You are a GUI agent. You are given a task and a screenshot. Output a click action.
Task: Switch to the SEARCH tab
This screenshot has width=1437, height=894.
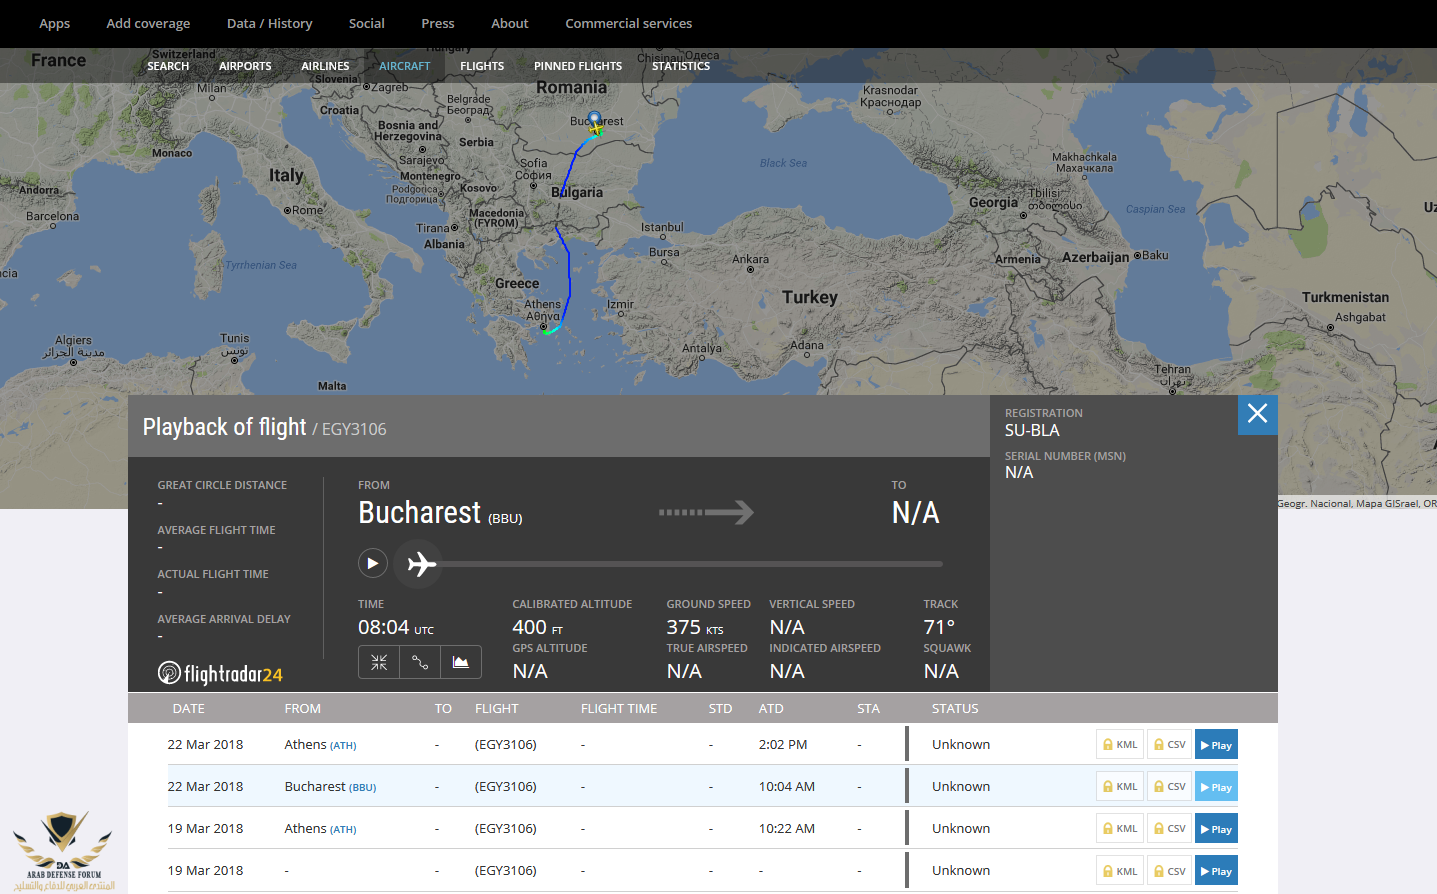point(168,66)
